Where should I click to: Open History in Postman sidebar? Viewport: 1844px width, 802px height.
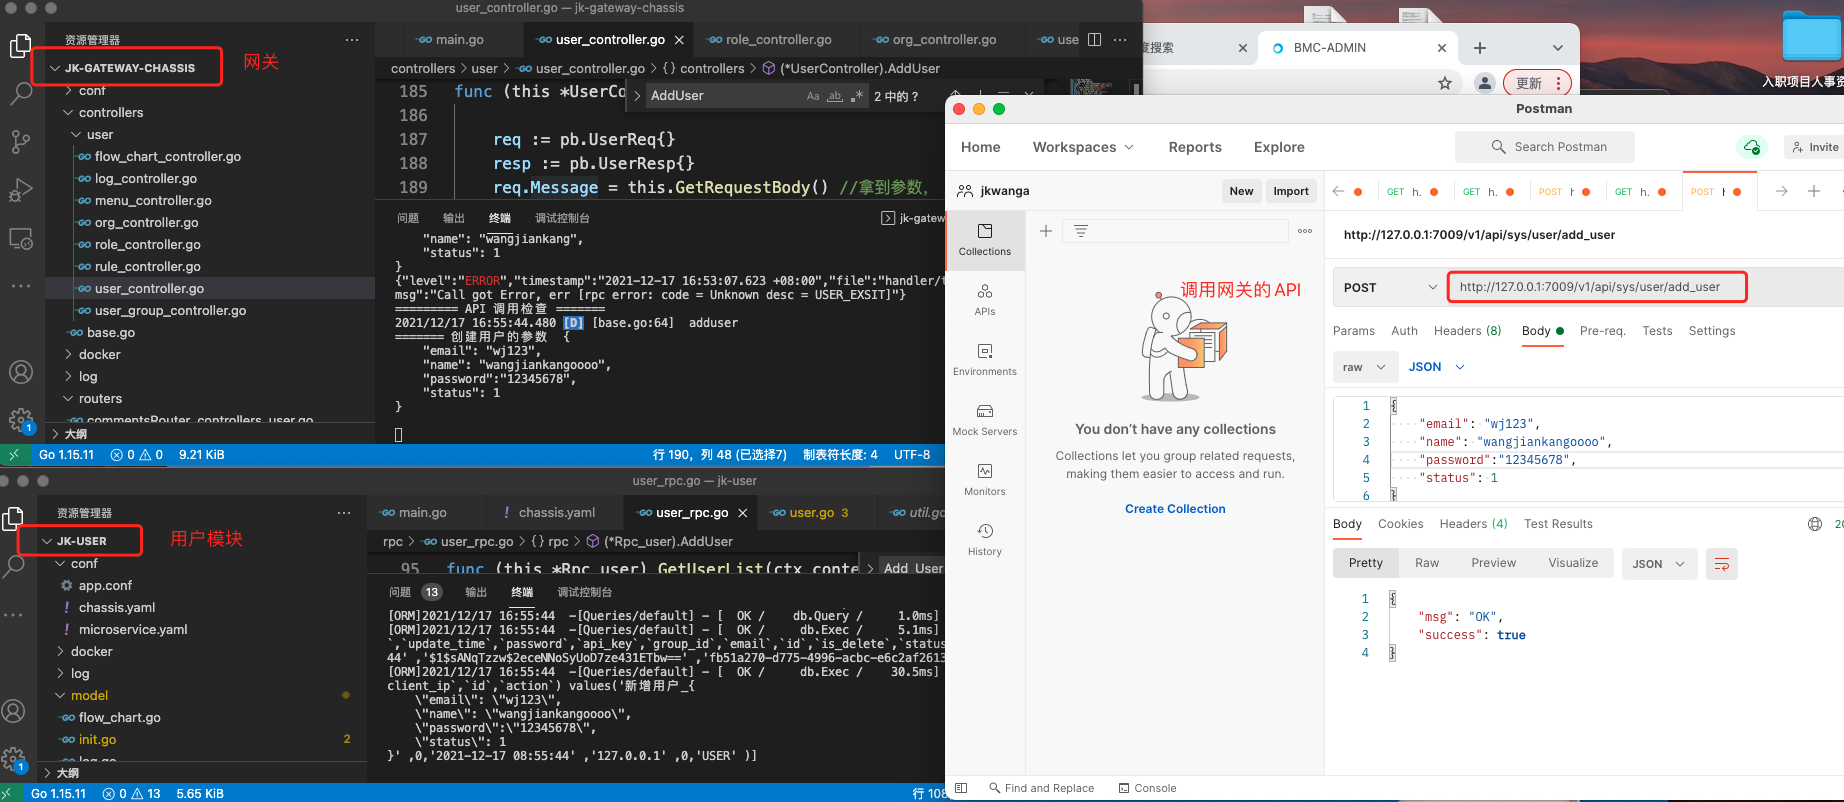point(985,540)
